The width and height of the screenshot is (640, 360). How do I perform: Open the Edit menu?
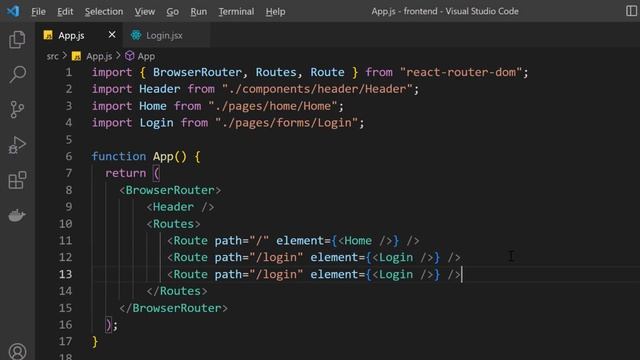pos(65,11)
